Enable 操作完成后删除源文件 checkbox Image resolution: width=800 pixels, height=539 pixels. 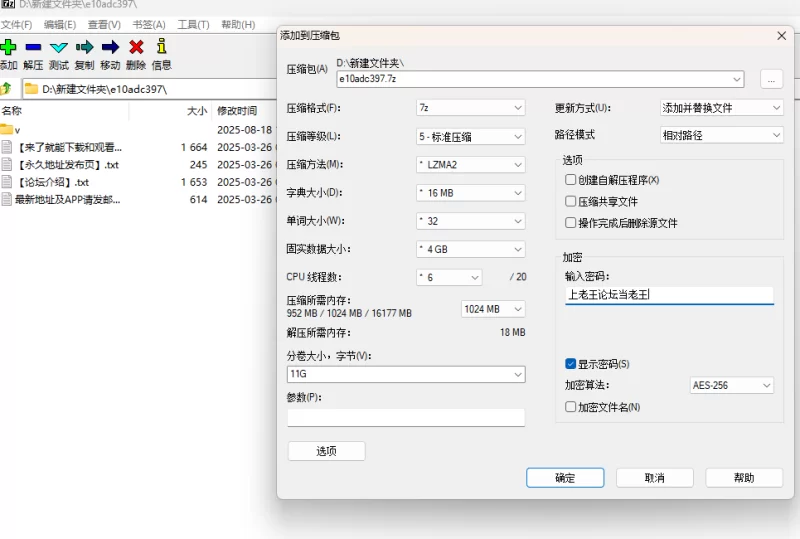570,223
